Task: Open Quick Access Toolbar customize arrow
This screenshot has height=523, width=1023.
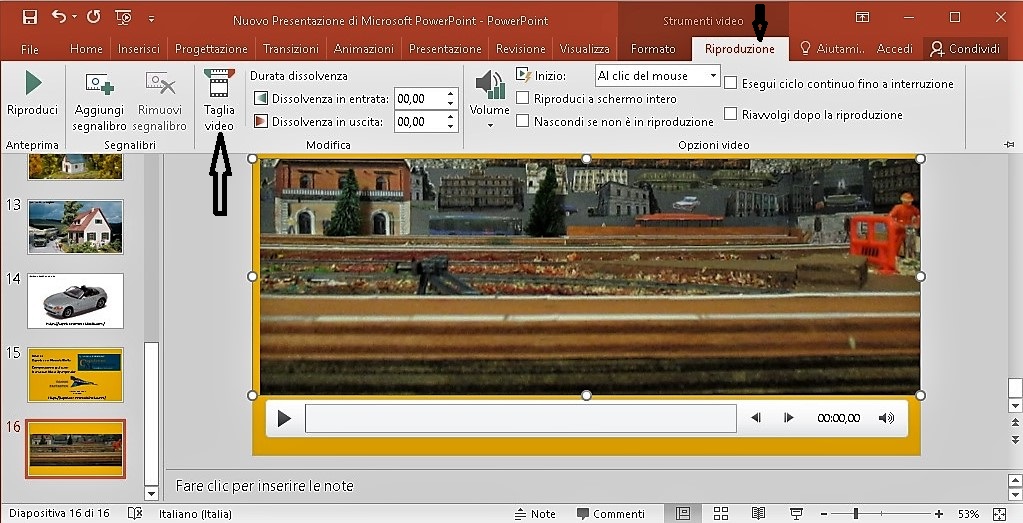Action: pos(151,18)
